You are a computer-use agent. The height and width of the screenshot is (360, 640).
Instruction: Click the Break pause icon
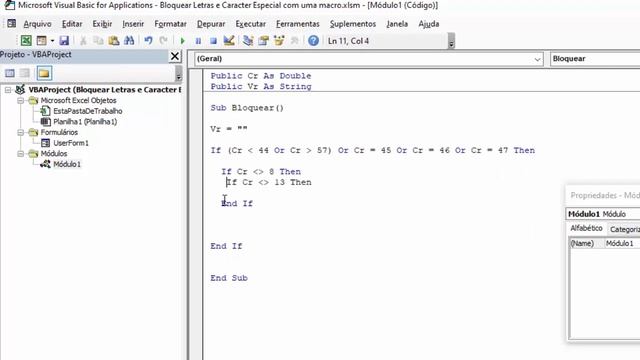tap(198, 41)
